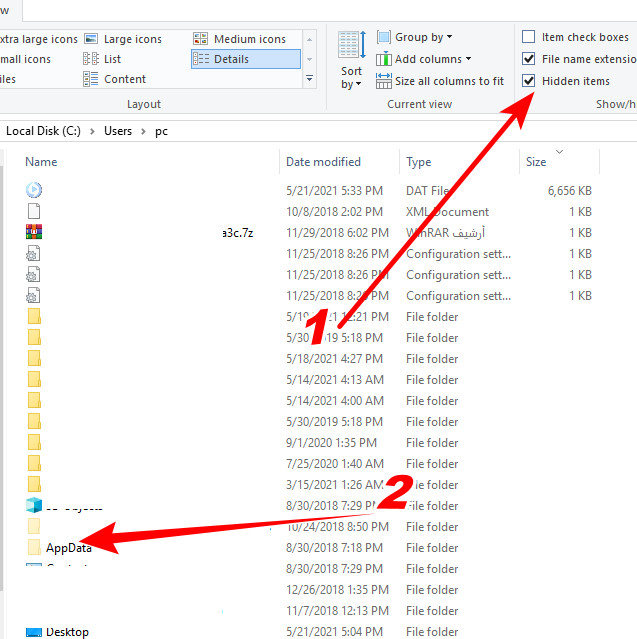Select Large icons layout
The image size is (637, 639).
coord(123,39)
